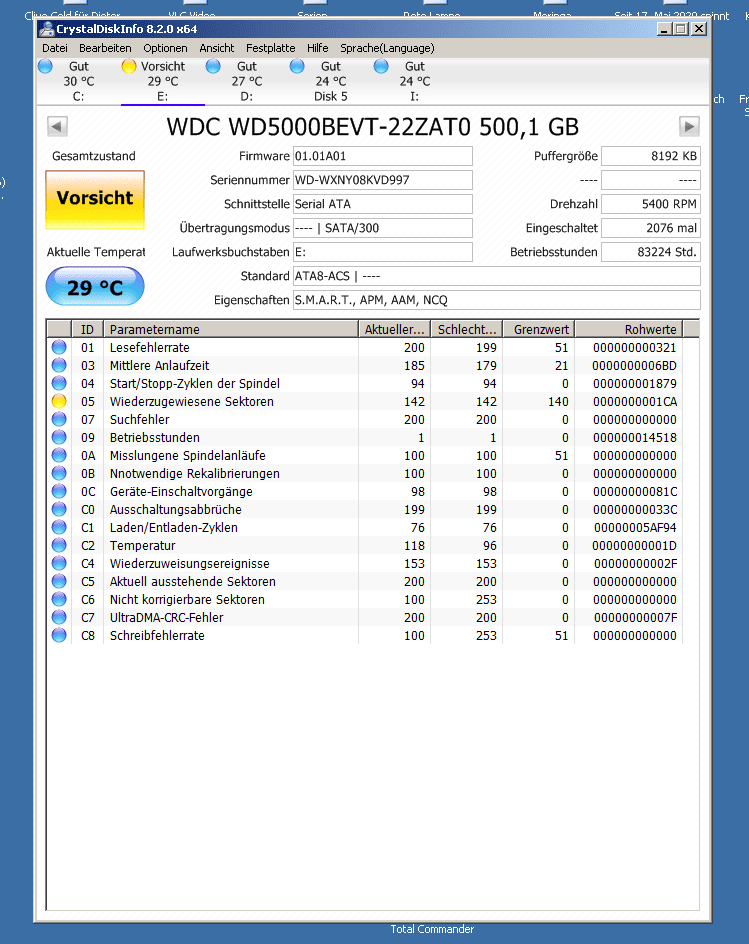Click status icon for Nicht korrigierbare Sektoren
749x944 pixels.
(x=59, y=600)
